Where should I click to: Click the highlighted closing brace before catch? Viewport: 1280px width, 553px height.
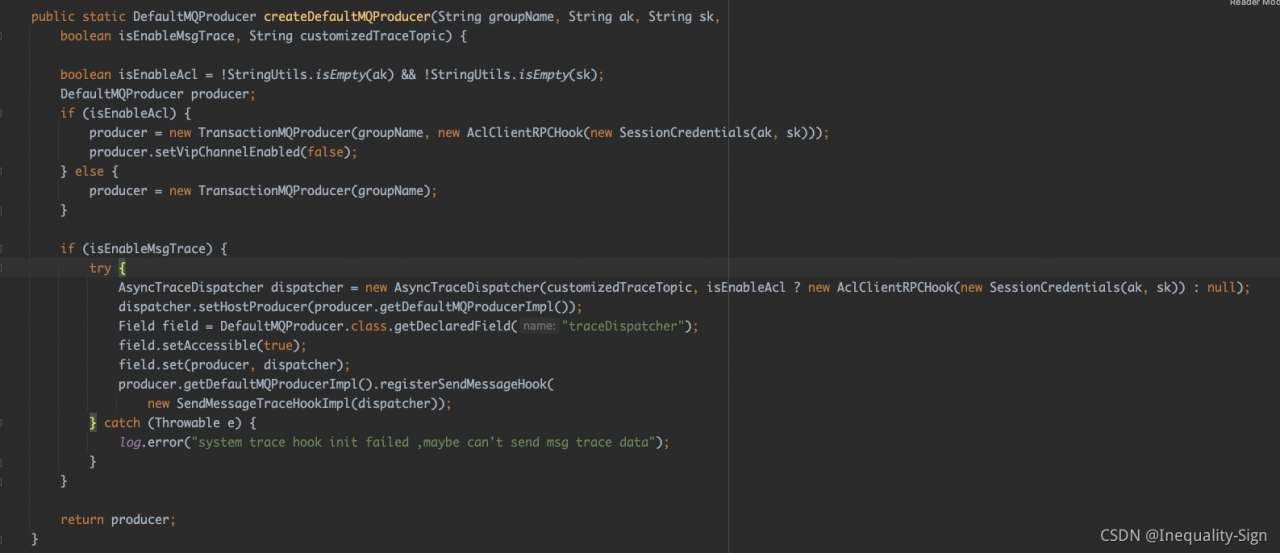93,422
